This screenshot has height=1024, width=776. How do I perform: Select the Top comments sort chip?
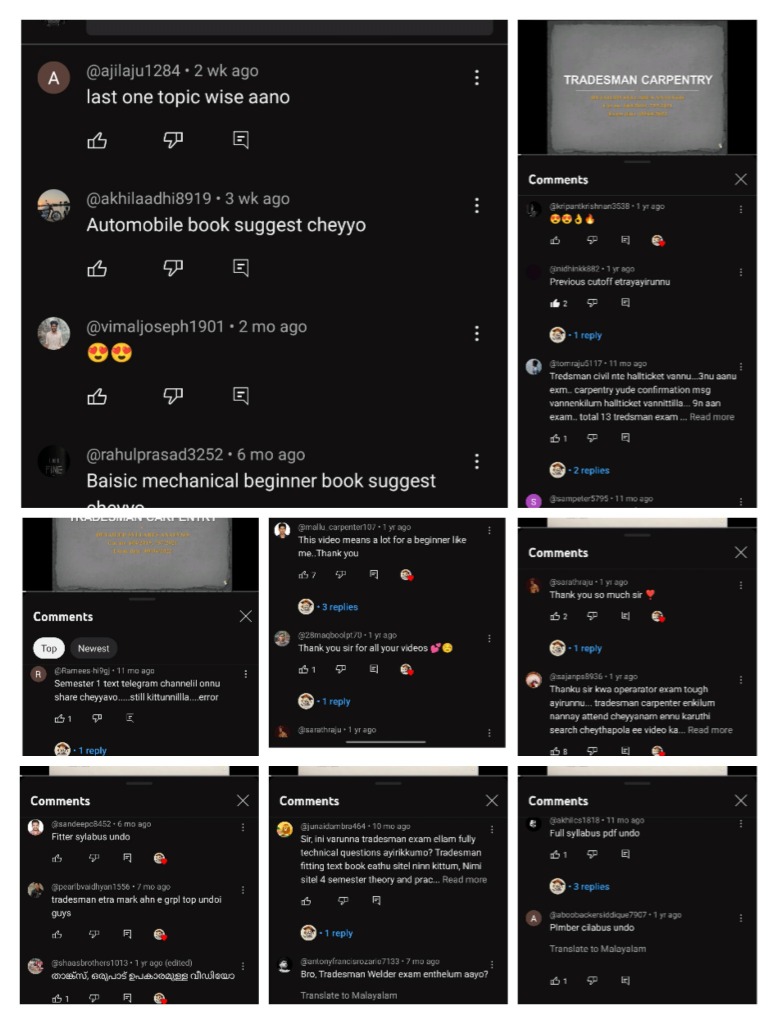point(49,648)
